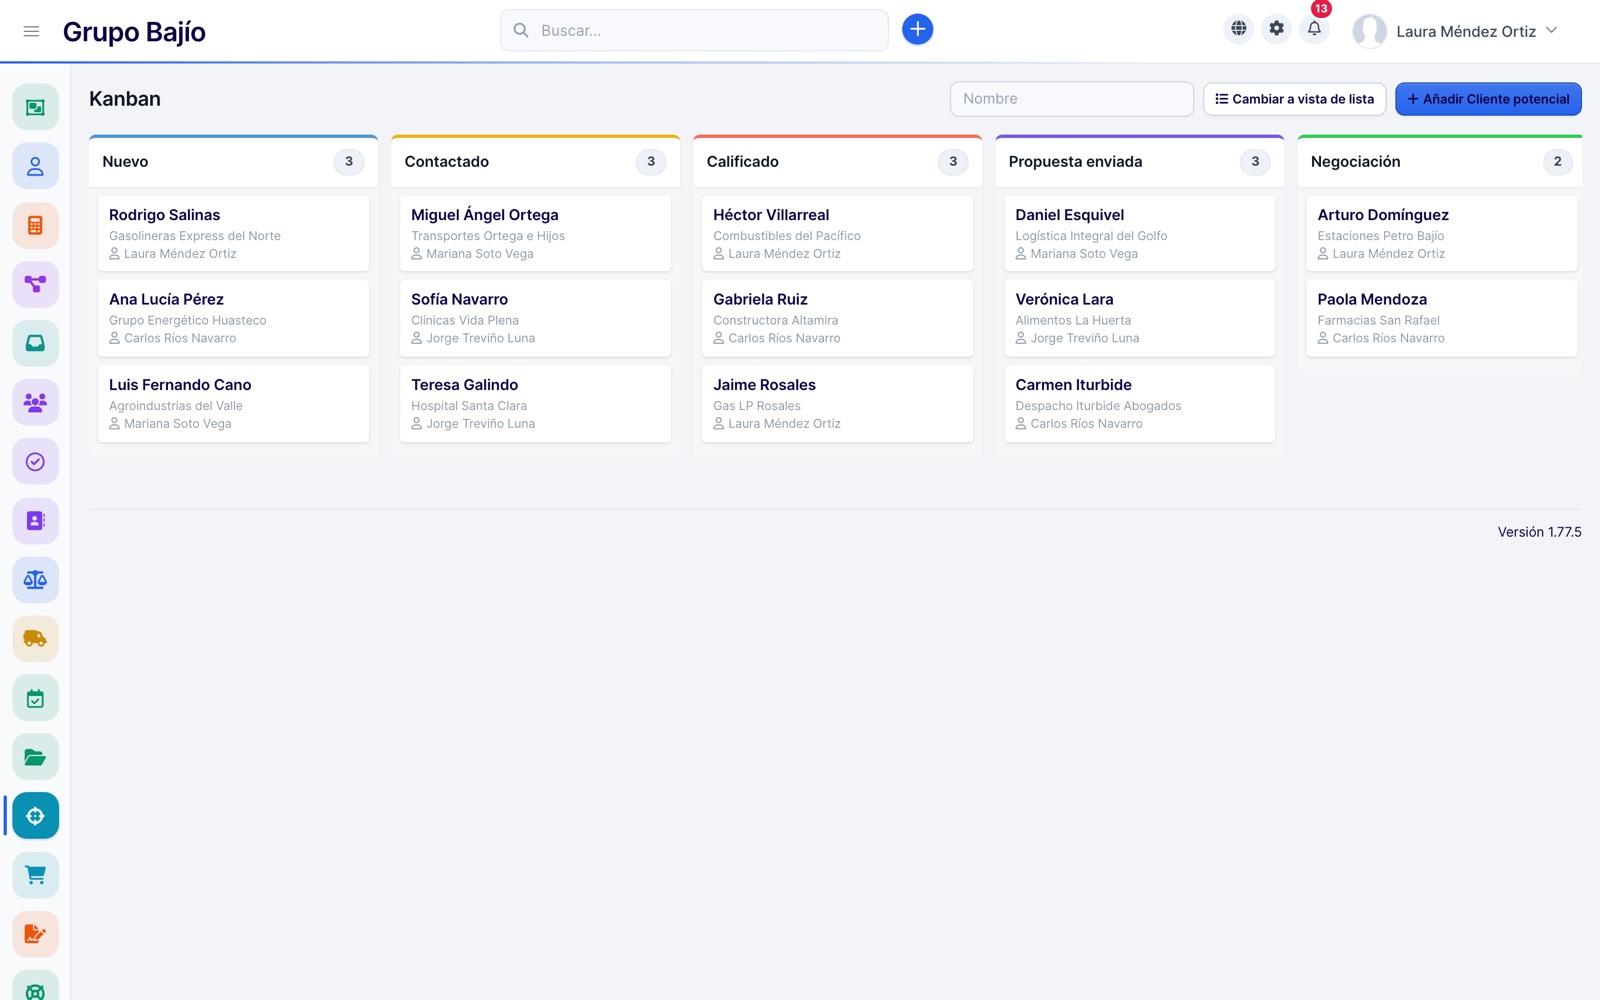Open the shopping cart sidebar icon

(35, 875)
